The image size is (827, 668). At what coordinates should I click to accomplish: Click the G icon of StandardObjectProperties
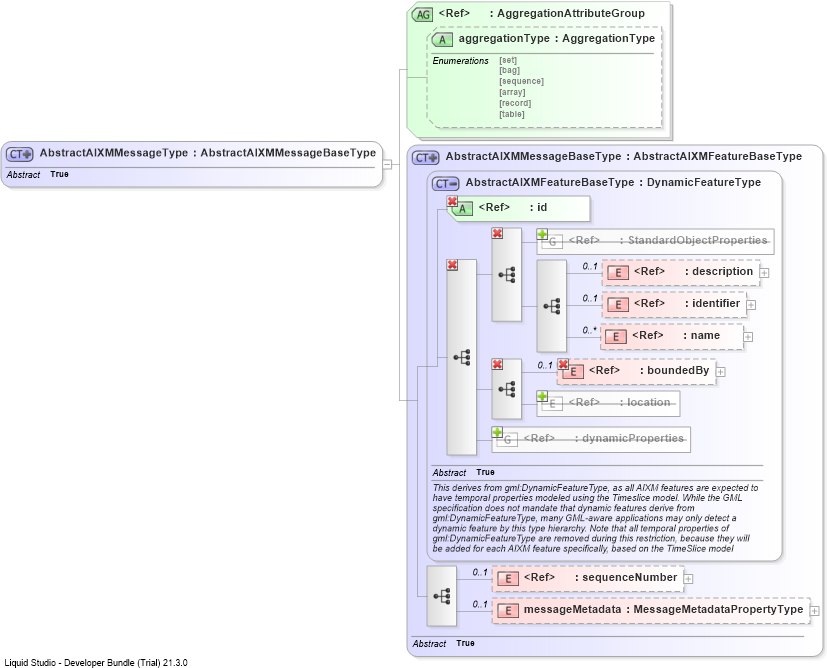click(x=553, y=242)
